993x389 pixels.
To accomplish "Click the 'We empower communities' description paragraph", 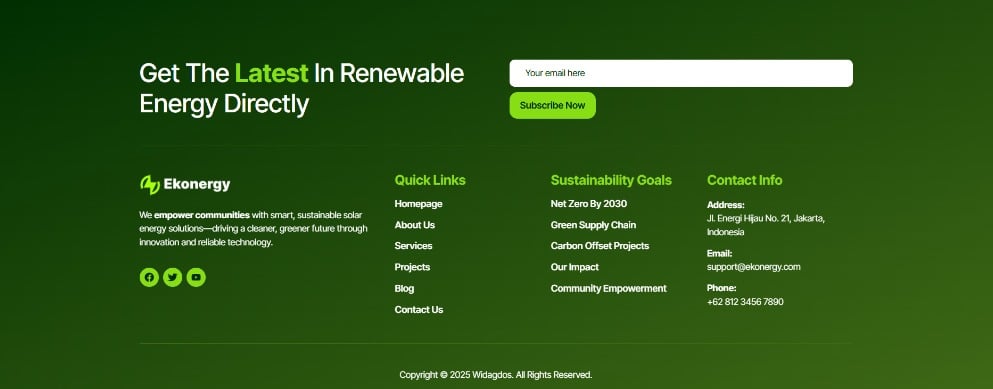I will click(x=253, y=229).
